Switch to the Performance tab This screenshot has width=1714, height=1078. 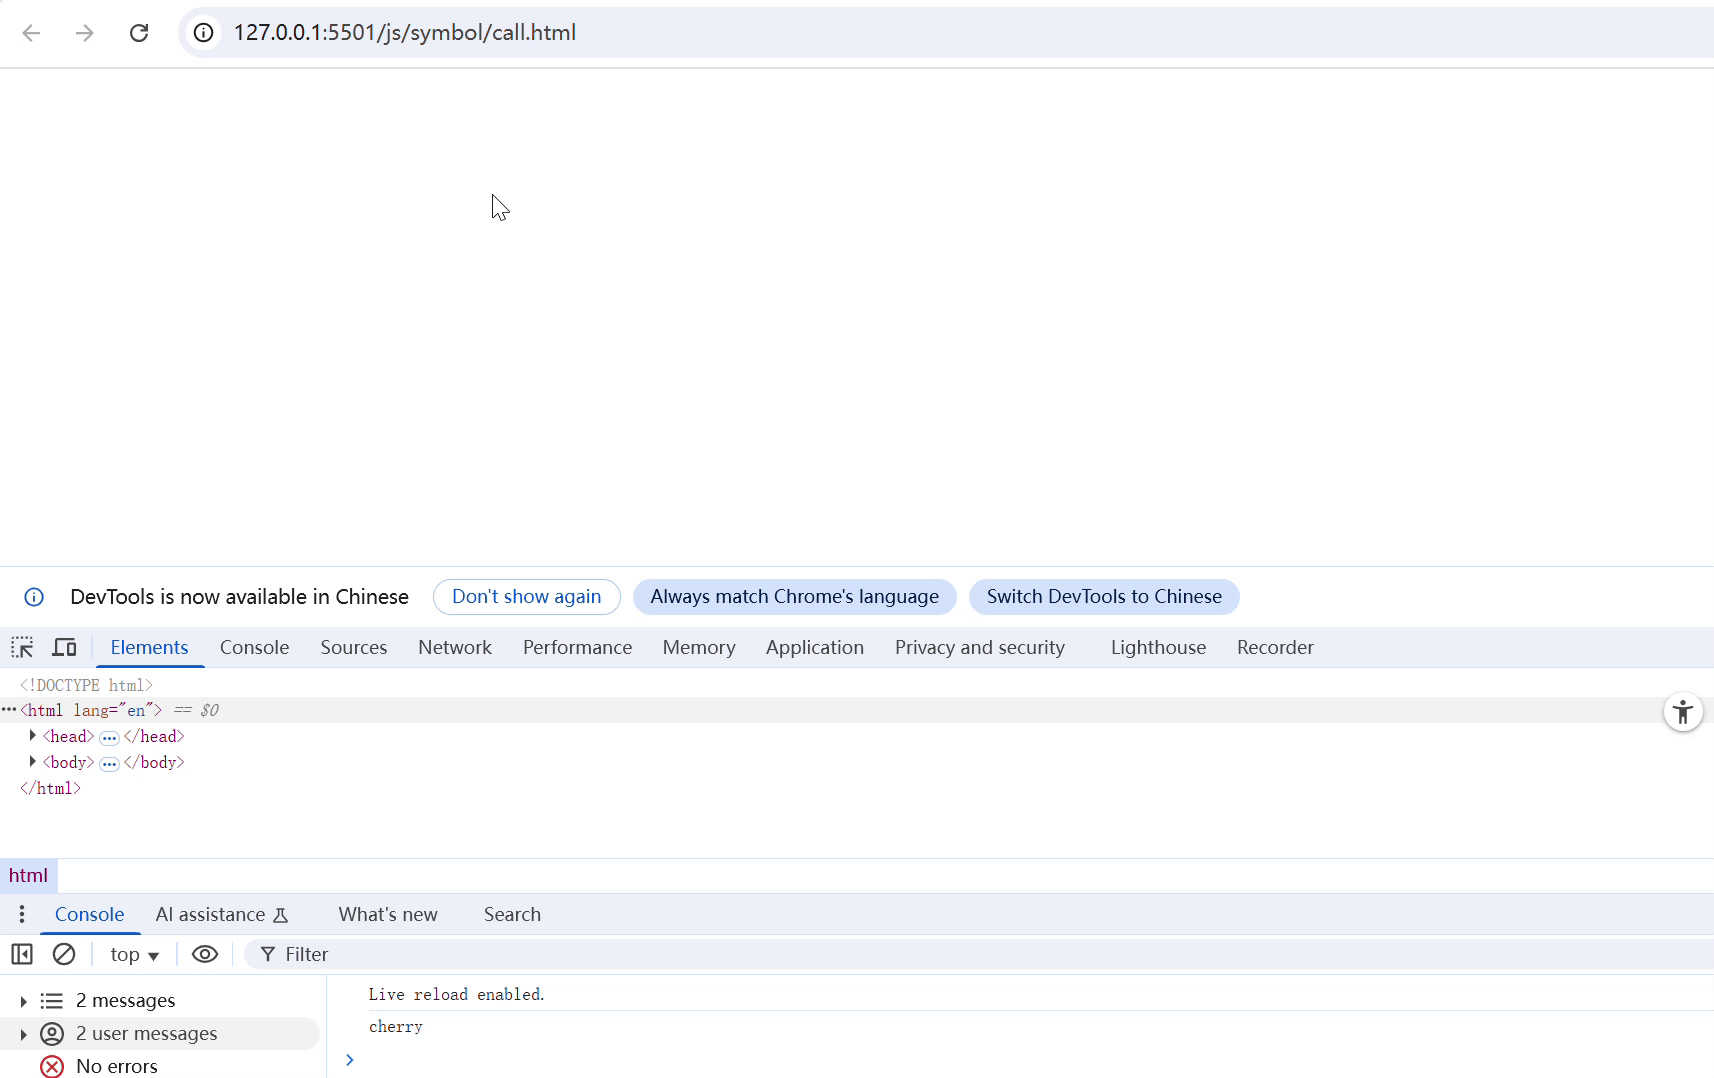point(578,648)
